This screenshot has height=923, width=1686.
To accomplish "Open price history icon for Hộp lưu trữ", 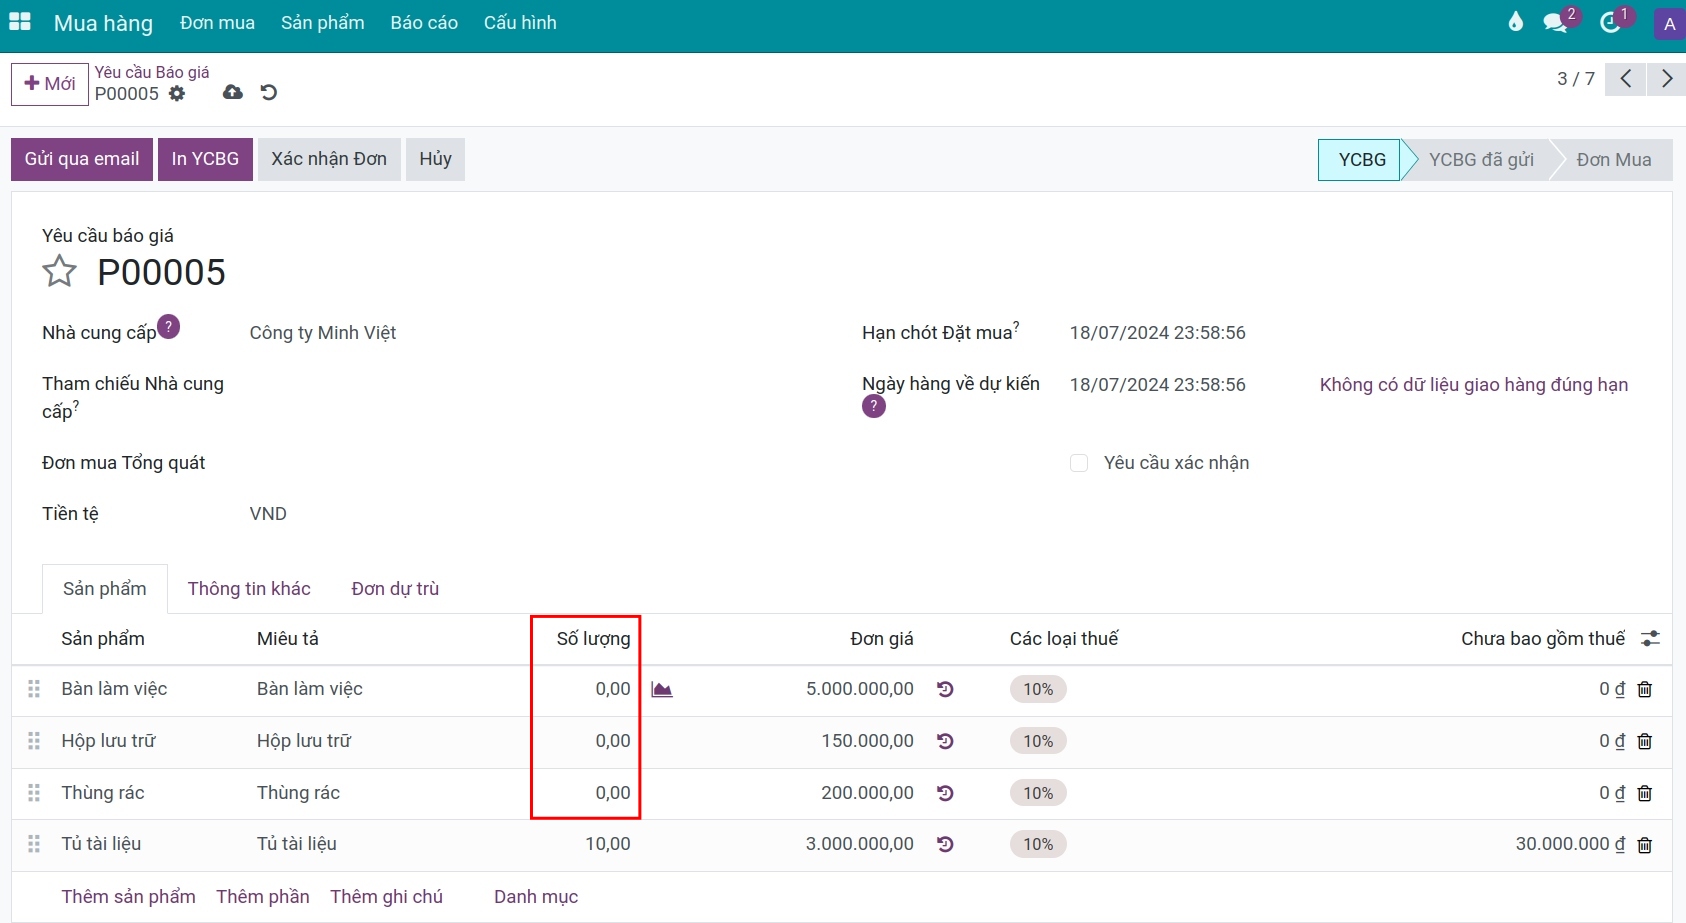I will [x=945, y=741].
